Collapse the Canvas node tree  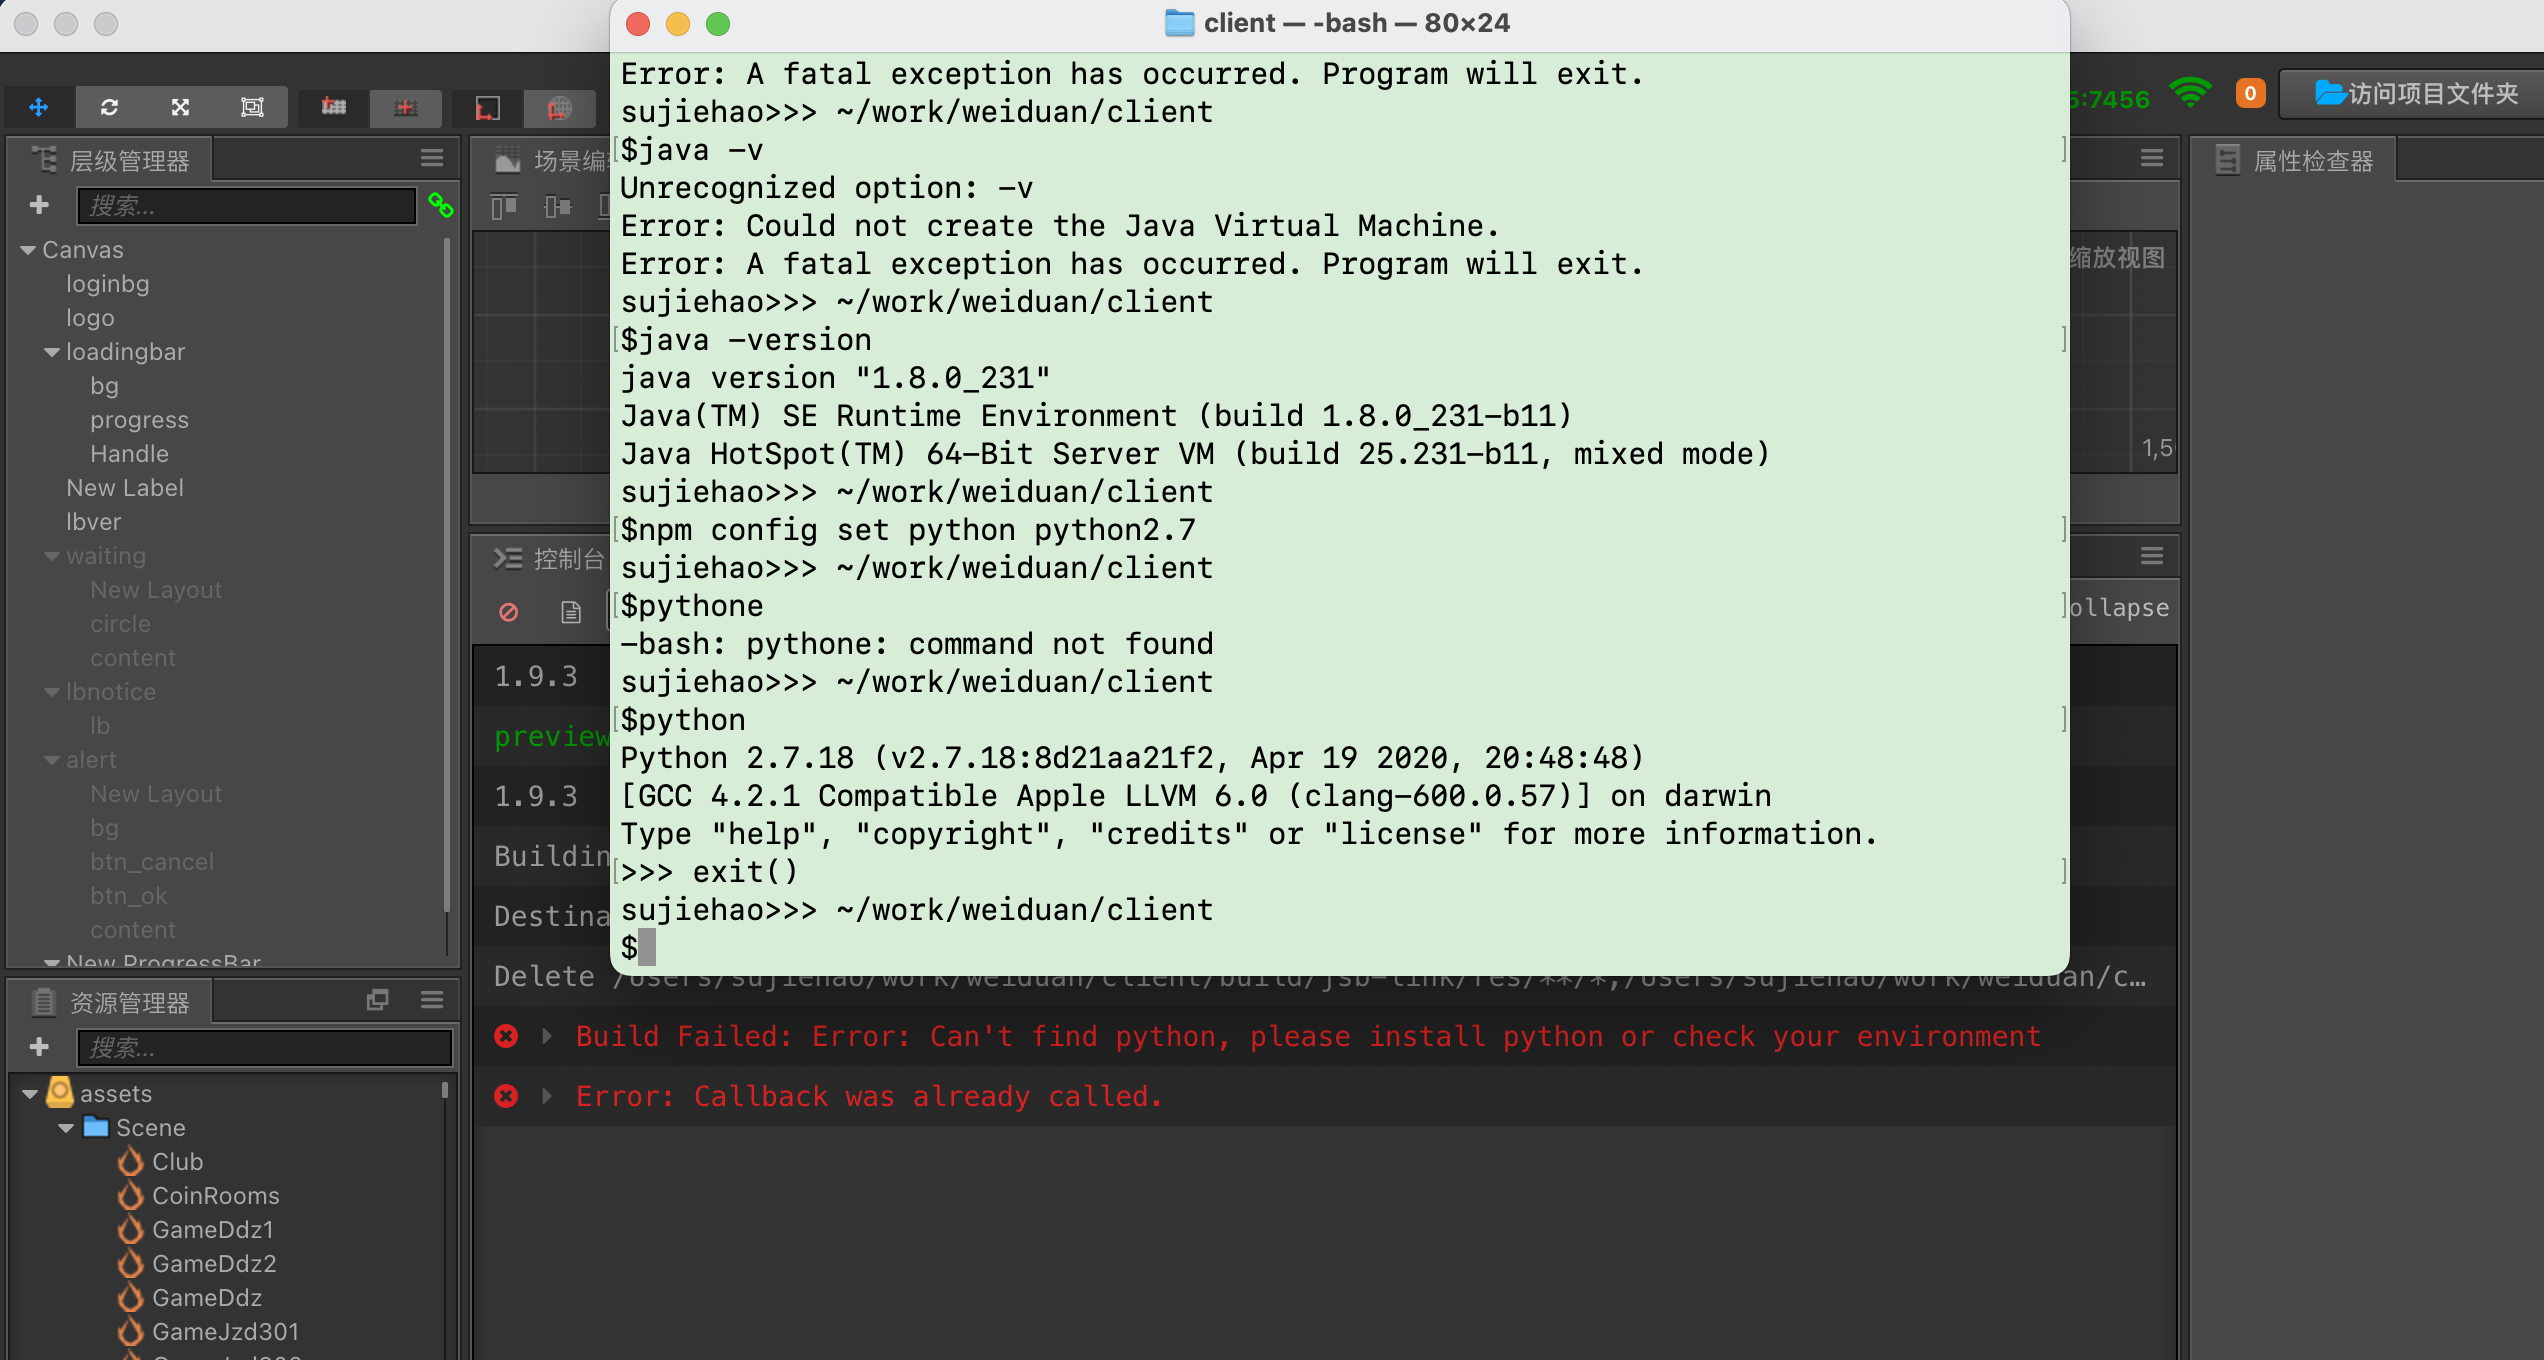[x=28, y=250]
